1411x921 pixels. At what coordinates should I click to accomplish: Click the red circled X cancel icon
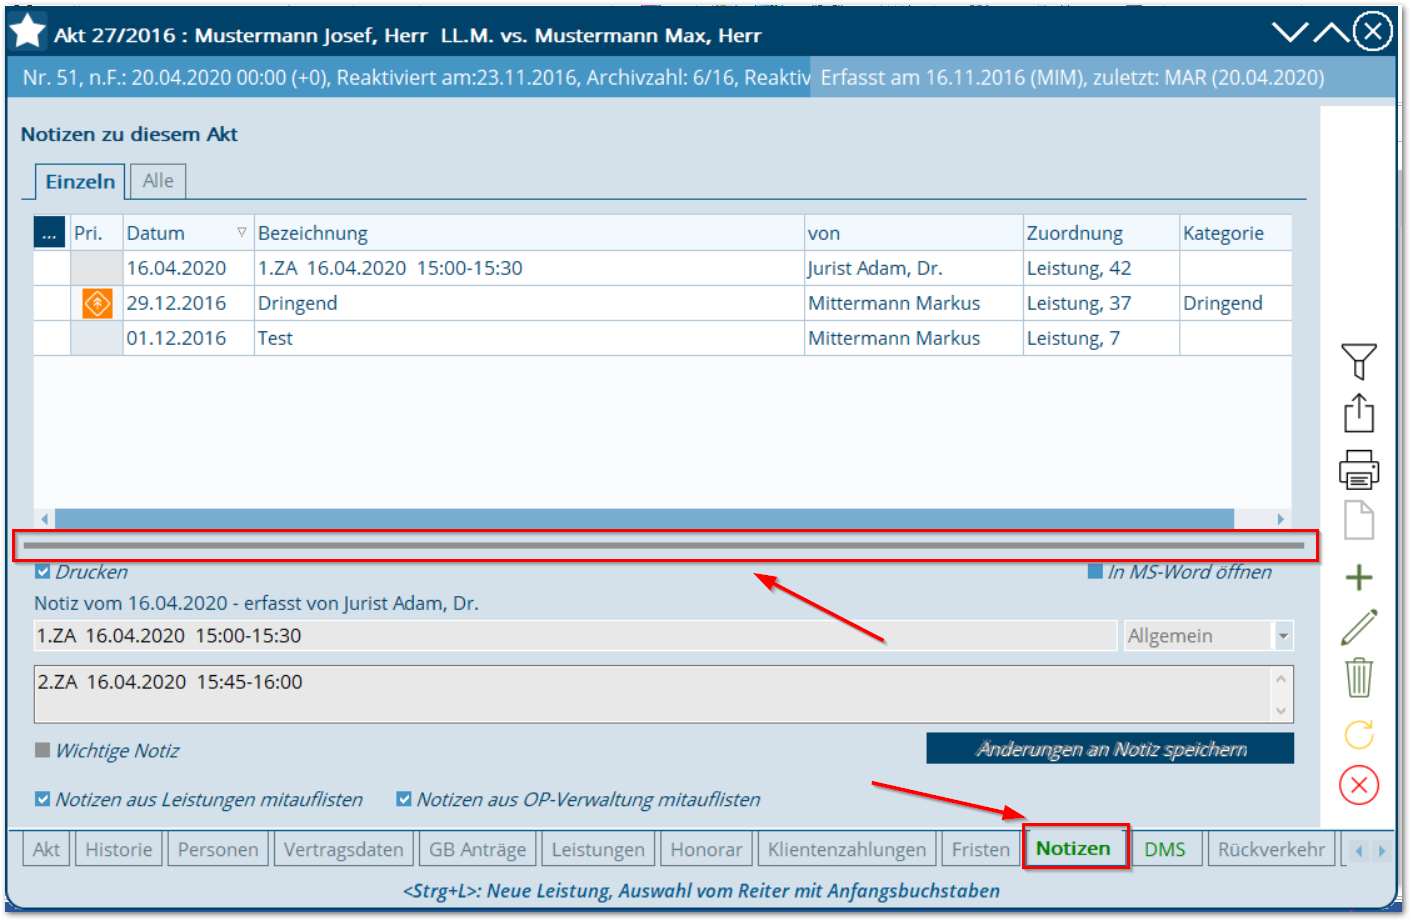tap(1358, 785)
